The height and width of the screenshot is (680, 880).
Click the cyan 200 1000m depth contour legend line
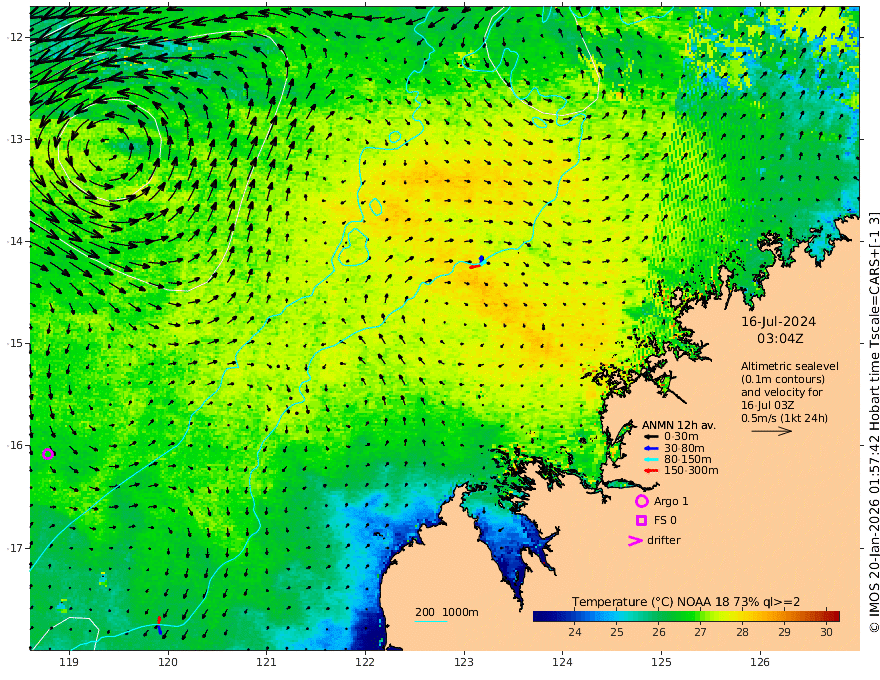(x=431, y=621)
